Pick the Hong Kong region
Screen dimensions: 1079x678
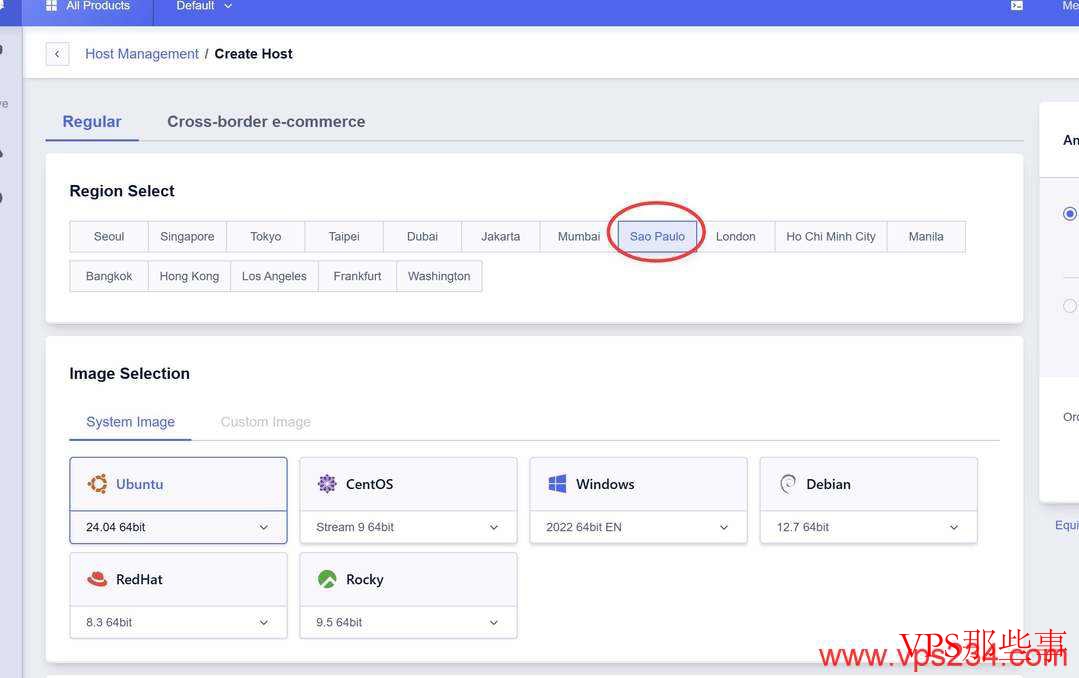tap(189, 276)
